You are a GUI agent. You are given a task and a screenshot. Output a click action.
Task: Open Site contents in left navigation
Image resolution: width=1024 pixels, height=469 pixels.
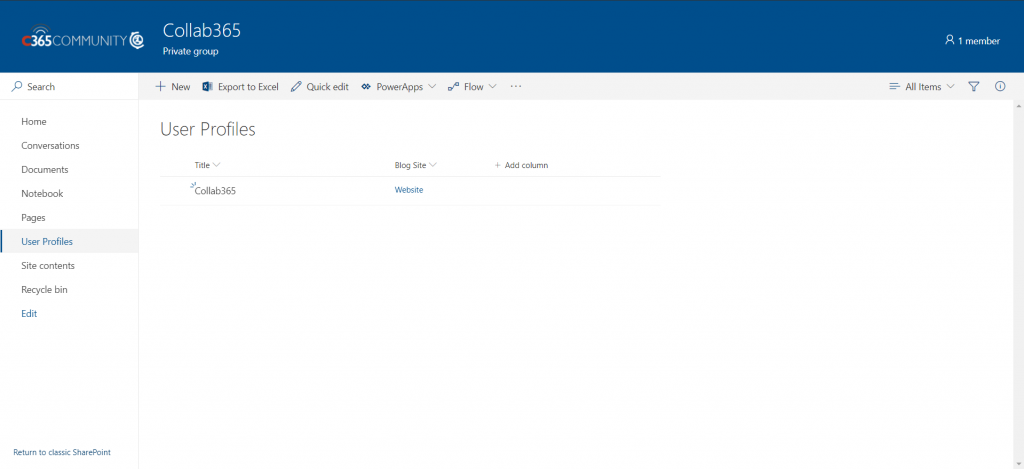click(x=48, y=265)
